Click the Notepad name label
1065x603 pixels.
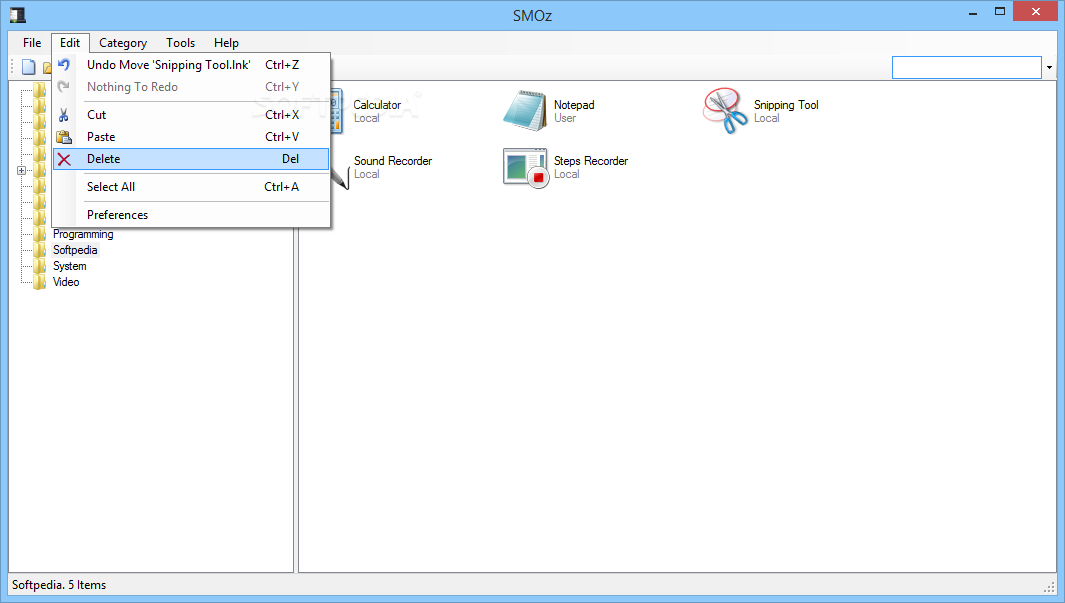click(x=574, y=105)
